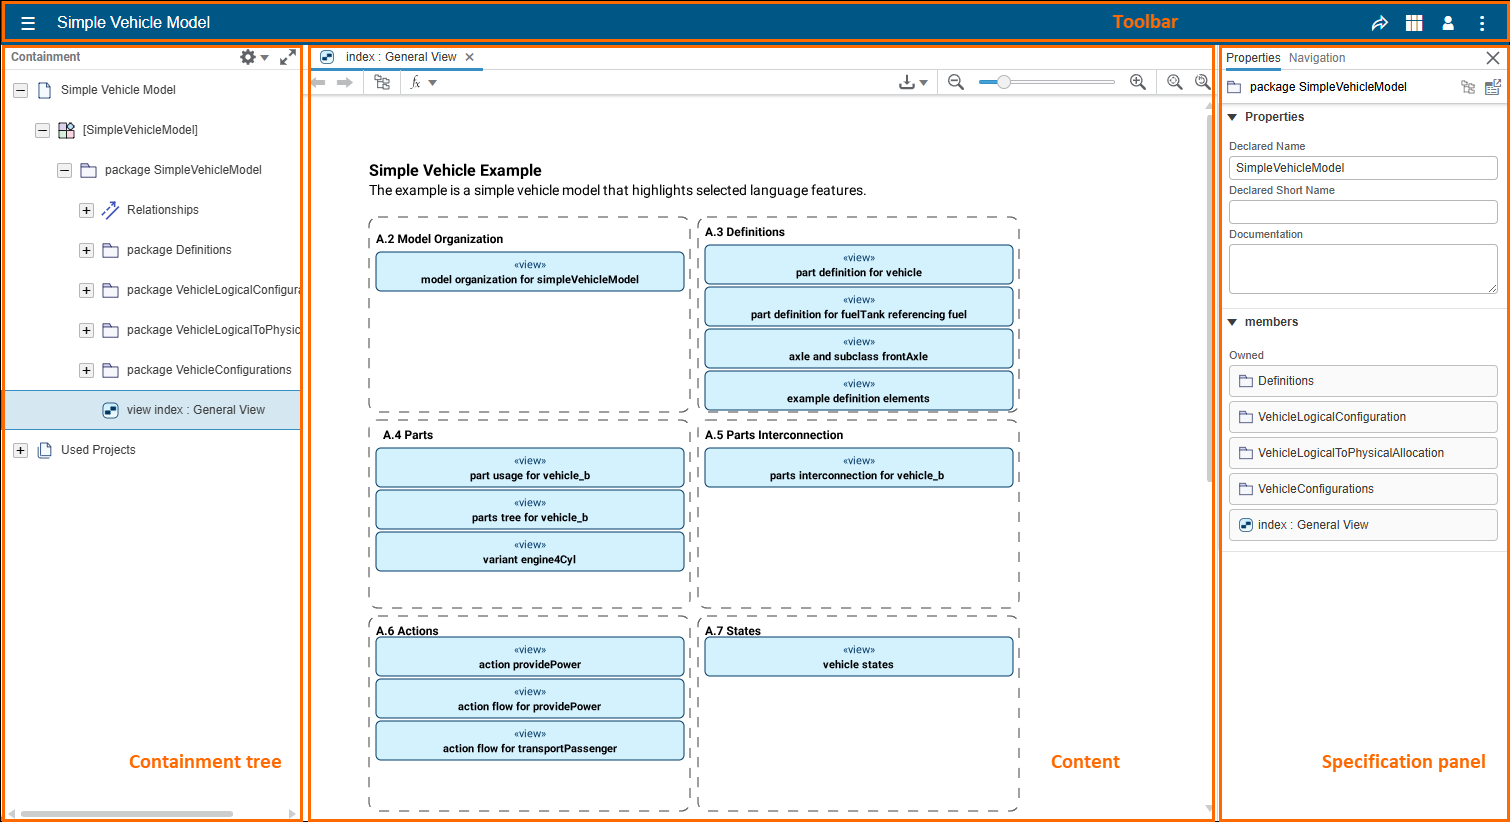Screen dimensions: 1510x822
Task: Select the index : General View tab
Action: coord(400,57)
